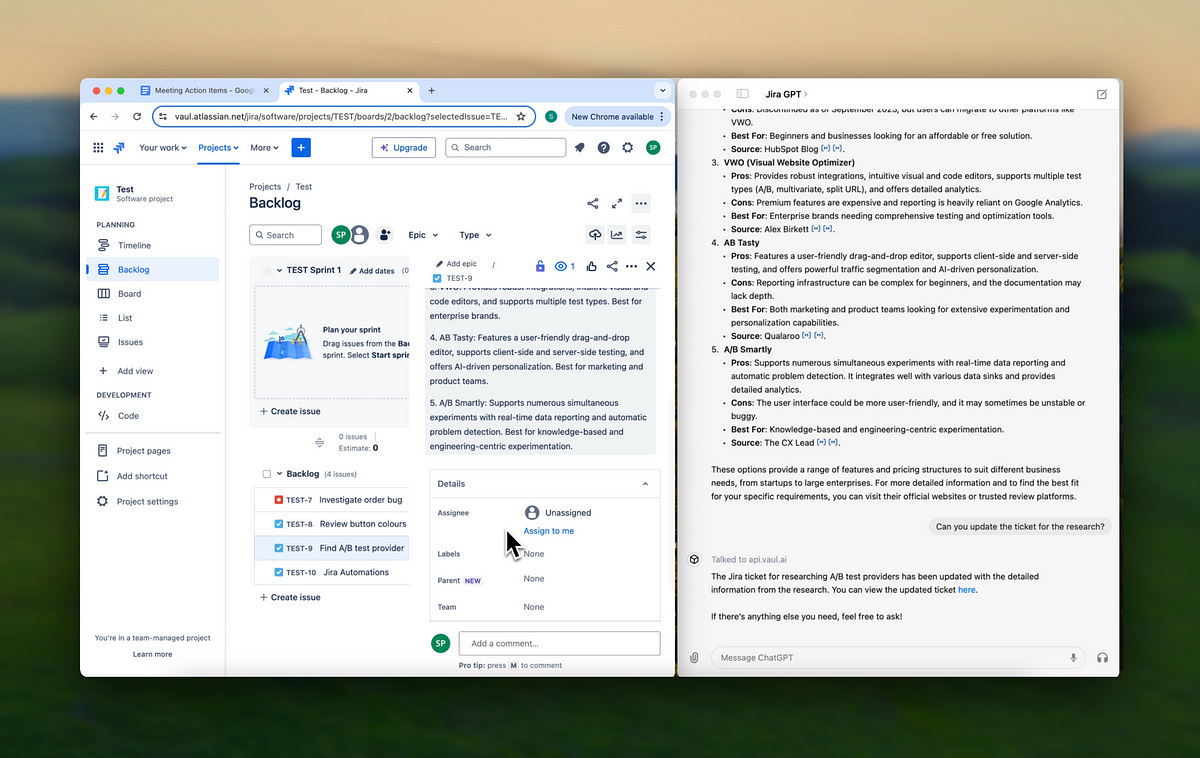Open the SP profile avatar in top navigation

pyautogui.click(x=653, y=147)
